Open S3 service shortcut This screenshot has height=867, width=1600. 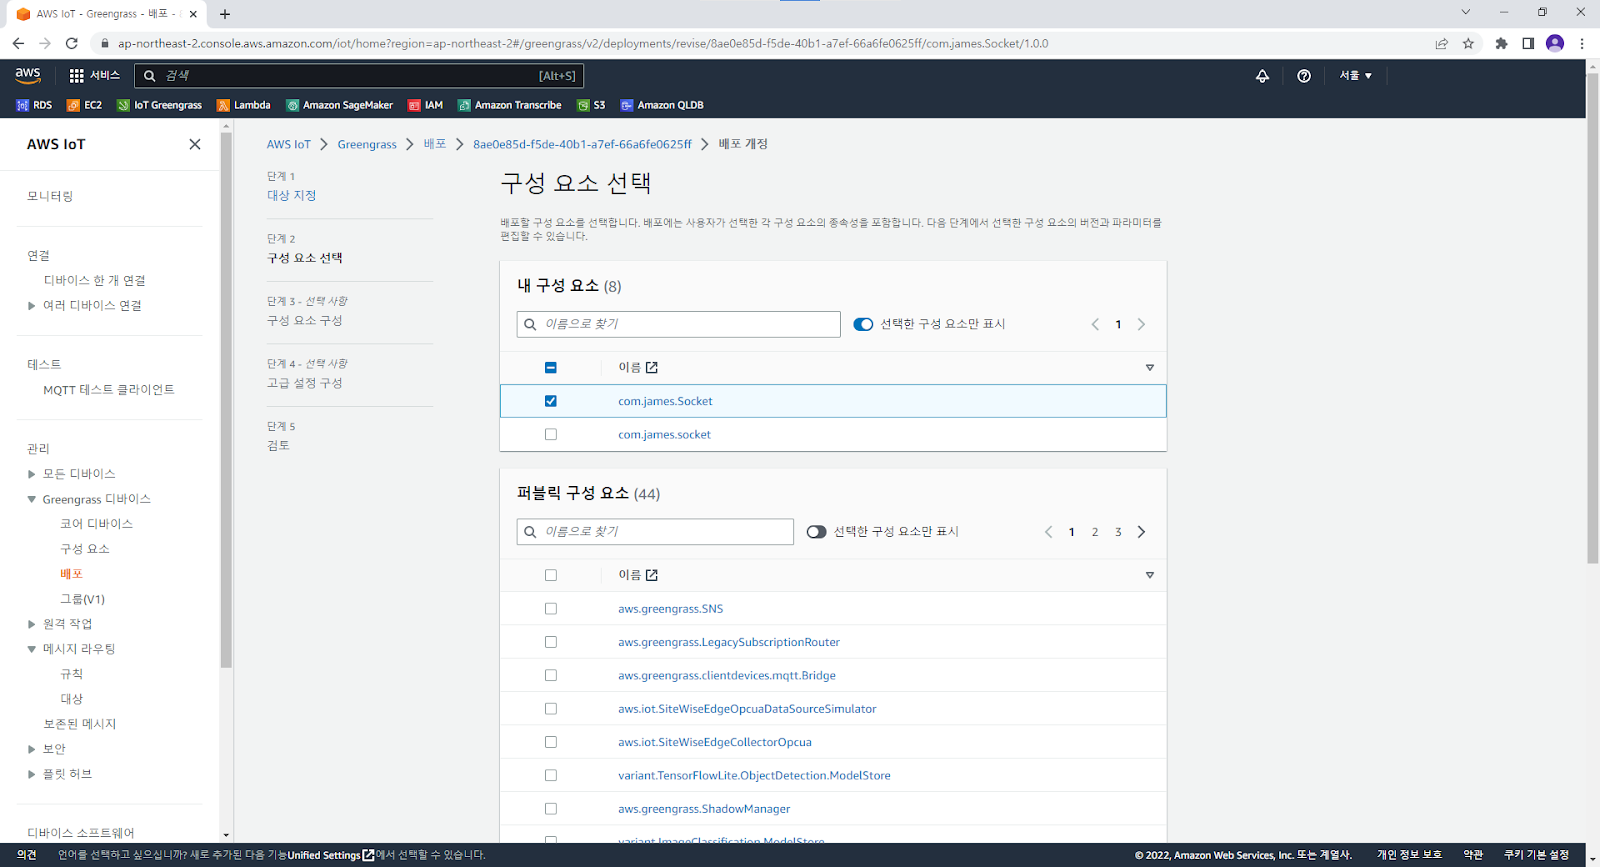[x=591, y=105]
